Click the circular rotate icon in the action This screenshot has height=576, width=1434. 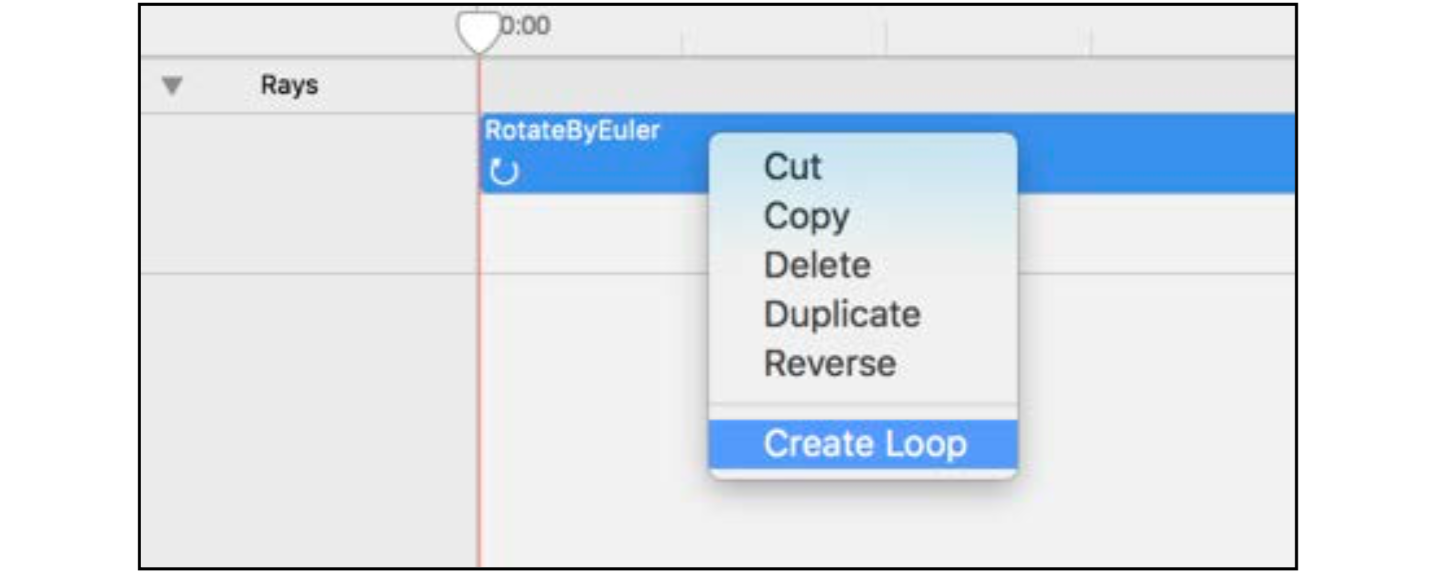(505, 172)
